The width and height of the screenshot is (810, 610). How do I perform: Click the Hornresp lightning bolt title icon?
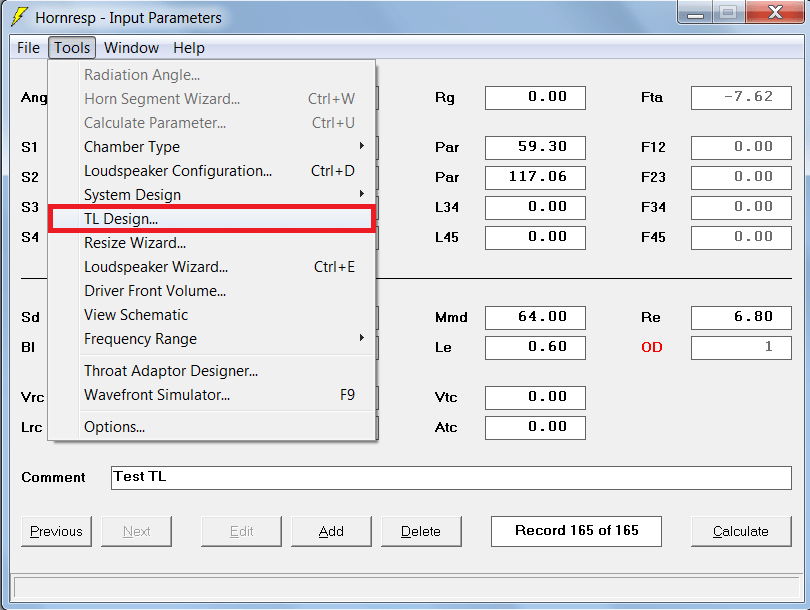[x=20, y=17]
